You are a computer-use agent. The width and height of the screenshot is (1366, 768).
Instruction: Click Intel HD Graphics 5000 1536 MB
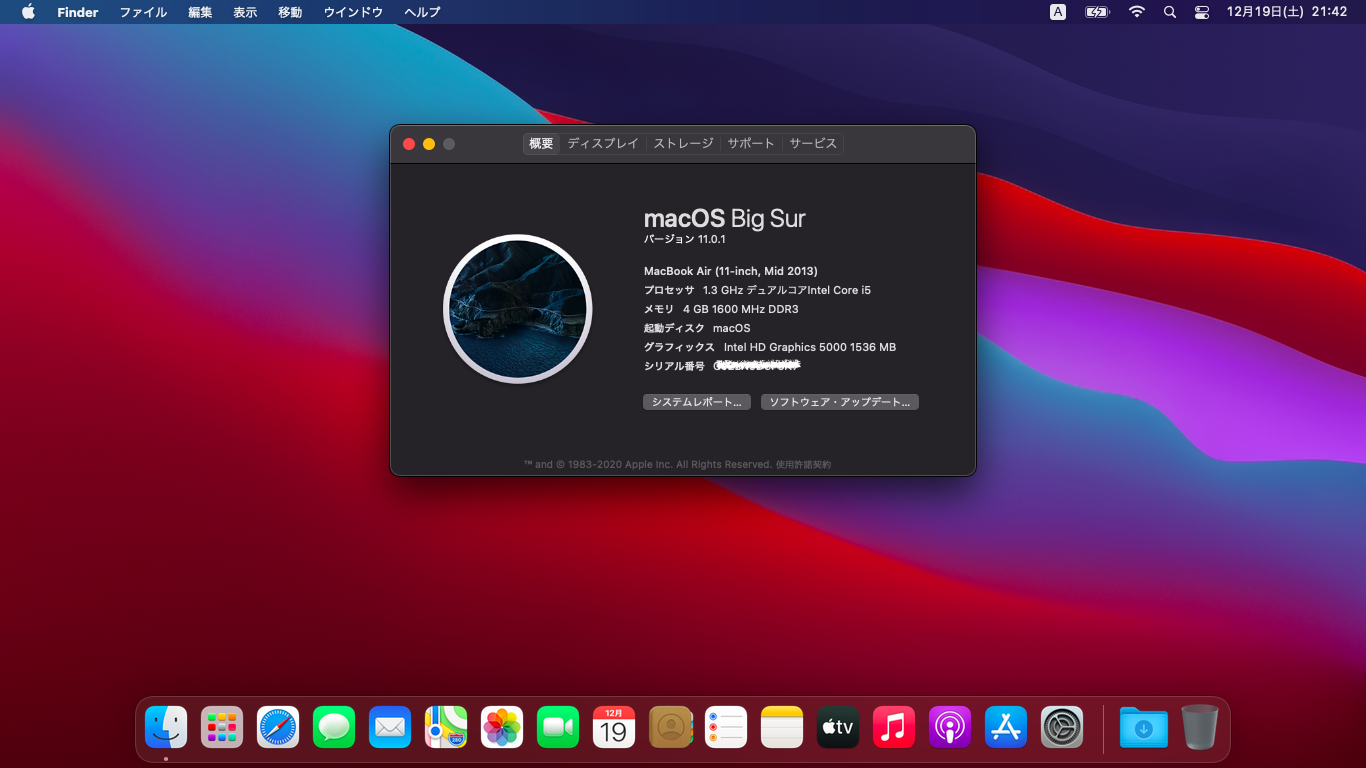[810, 347]
